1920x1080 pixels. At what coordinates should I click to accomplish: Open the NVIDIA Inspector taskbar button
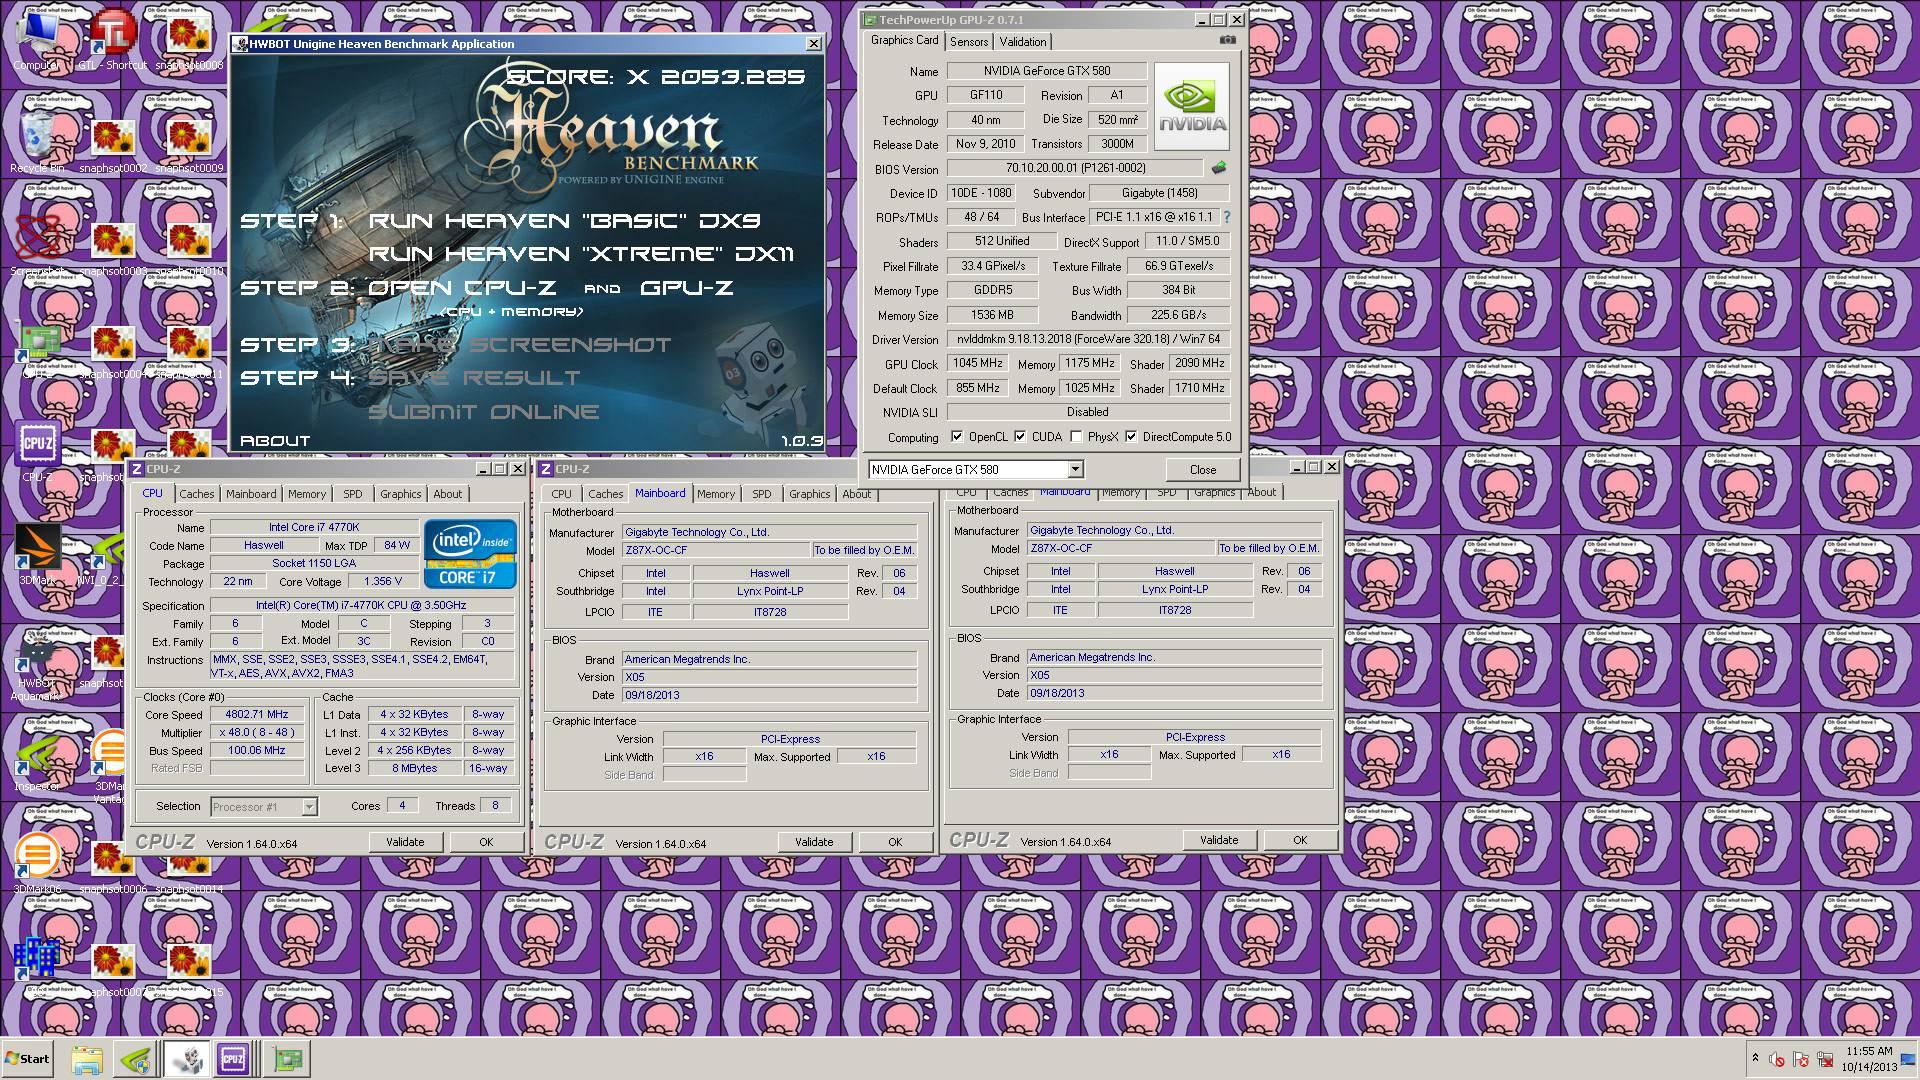(135, 1059)
